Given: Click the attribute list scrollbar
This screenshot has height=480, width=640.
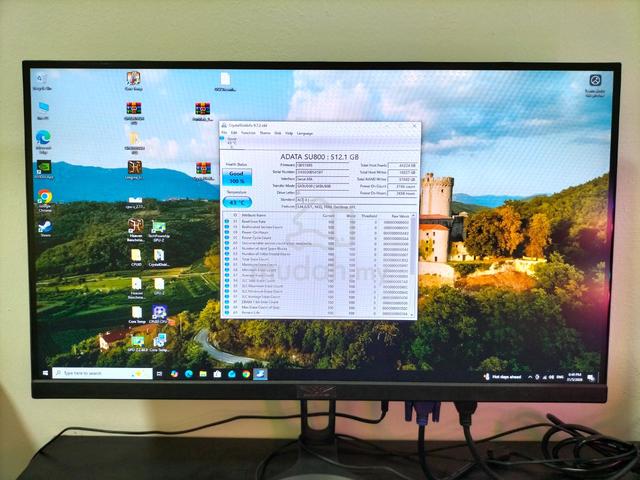Looking at the screenshot, I should coord(413,264).
